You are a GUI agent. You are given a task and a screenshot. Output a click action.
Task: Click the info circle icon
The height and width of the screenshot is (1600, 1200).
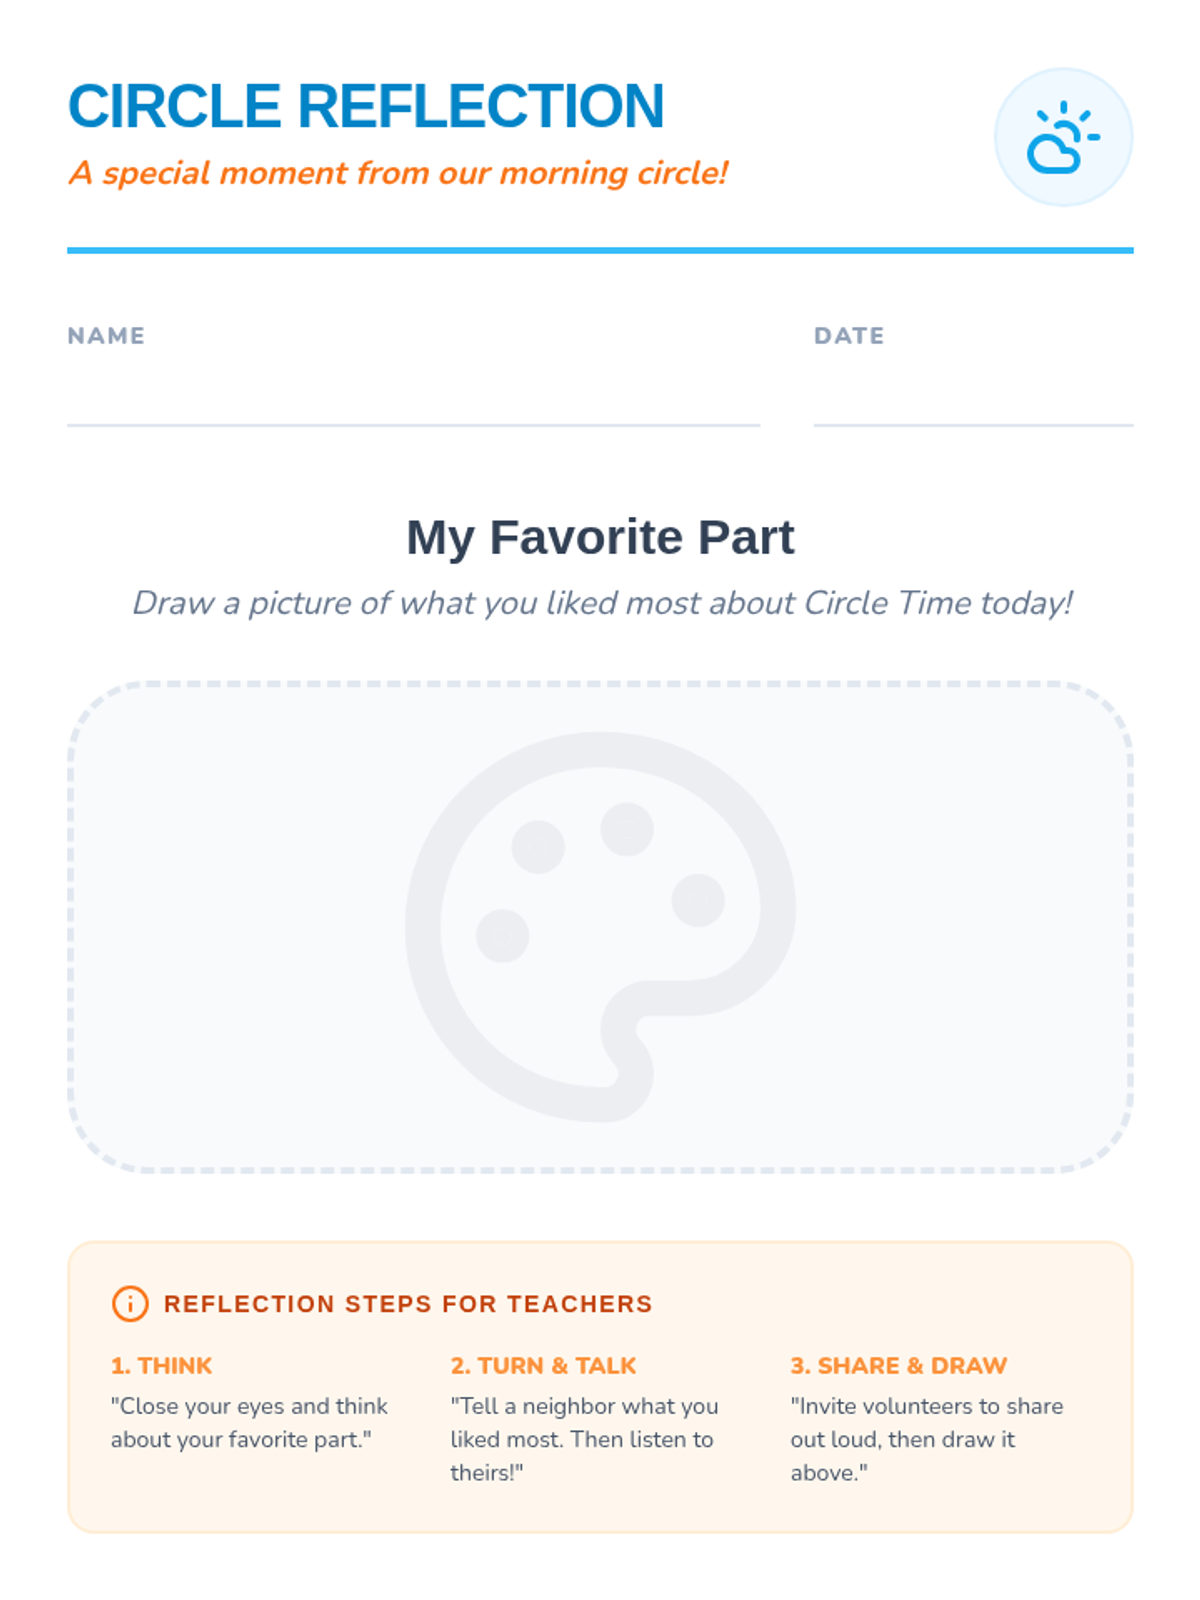point(130,1303)
